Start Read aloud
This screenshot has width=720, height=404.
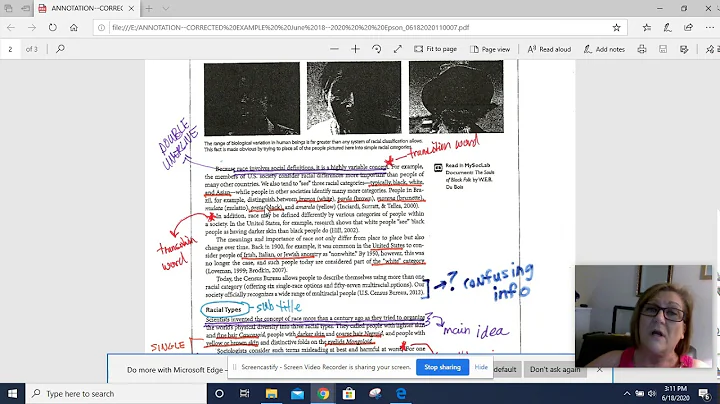549,49
